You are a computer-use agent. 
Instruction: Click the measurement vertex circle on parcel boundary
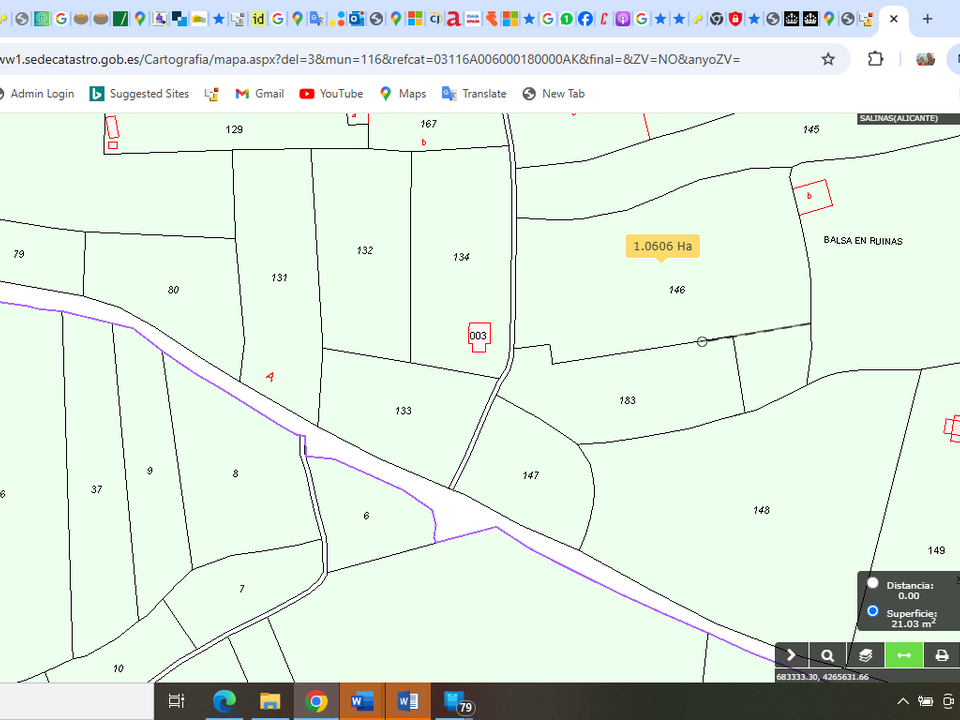click(702, 342)
